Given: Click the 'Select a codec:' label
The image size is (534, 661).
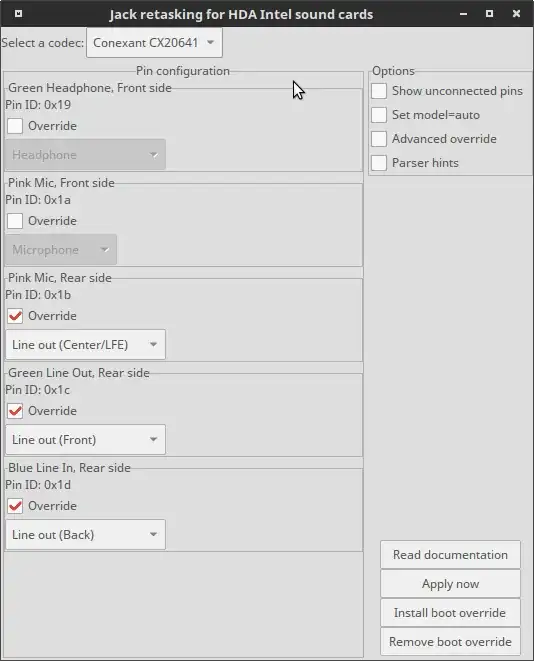Looking at the screenshot, I should (43, 43).
